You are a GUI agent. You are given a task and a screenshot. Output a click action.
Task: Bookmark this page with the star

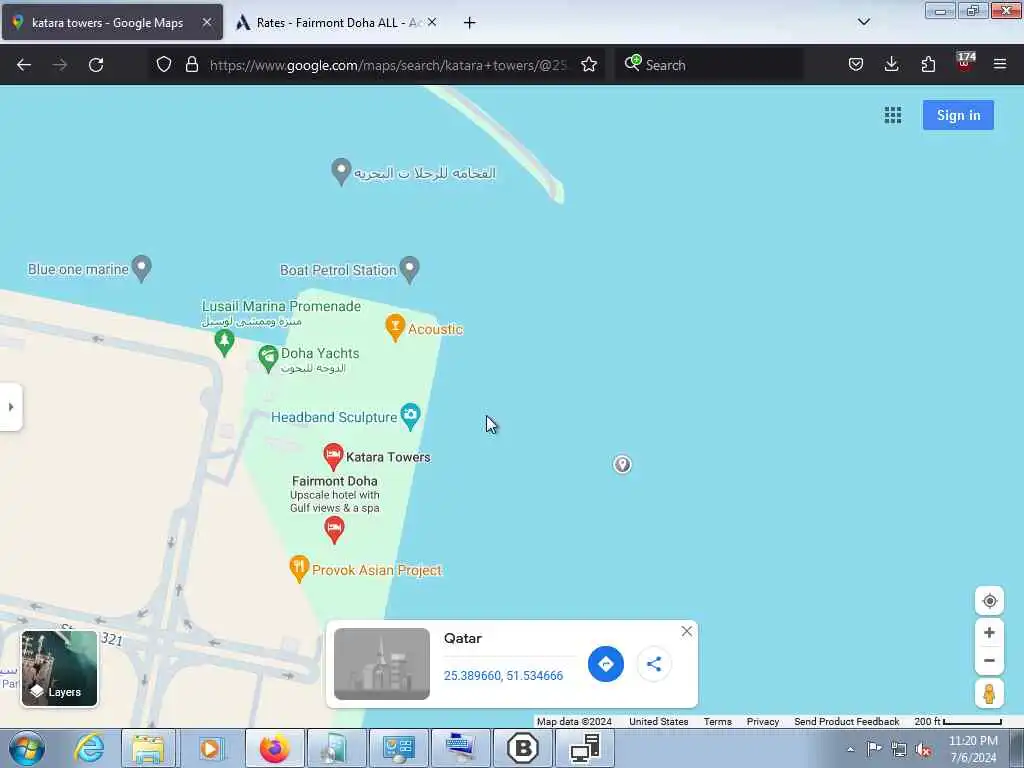(x=589, y=64)
